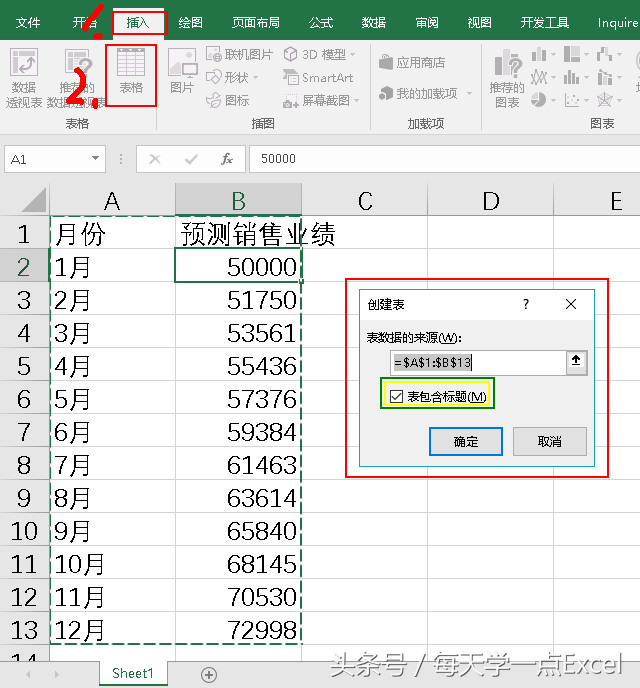Click the 取消 button in dialog

point(550,441)
